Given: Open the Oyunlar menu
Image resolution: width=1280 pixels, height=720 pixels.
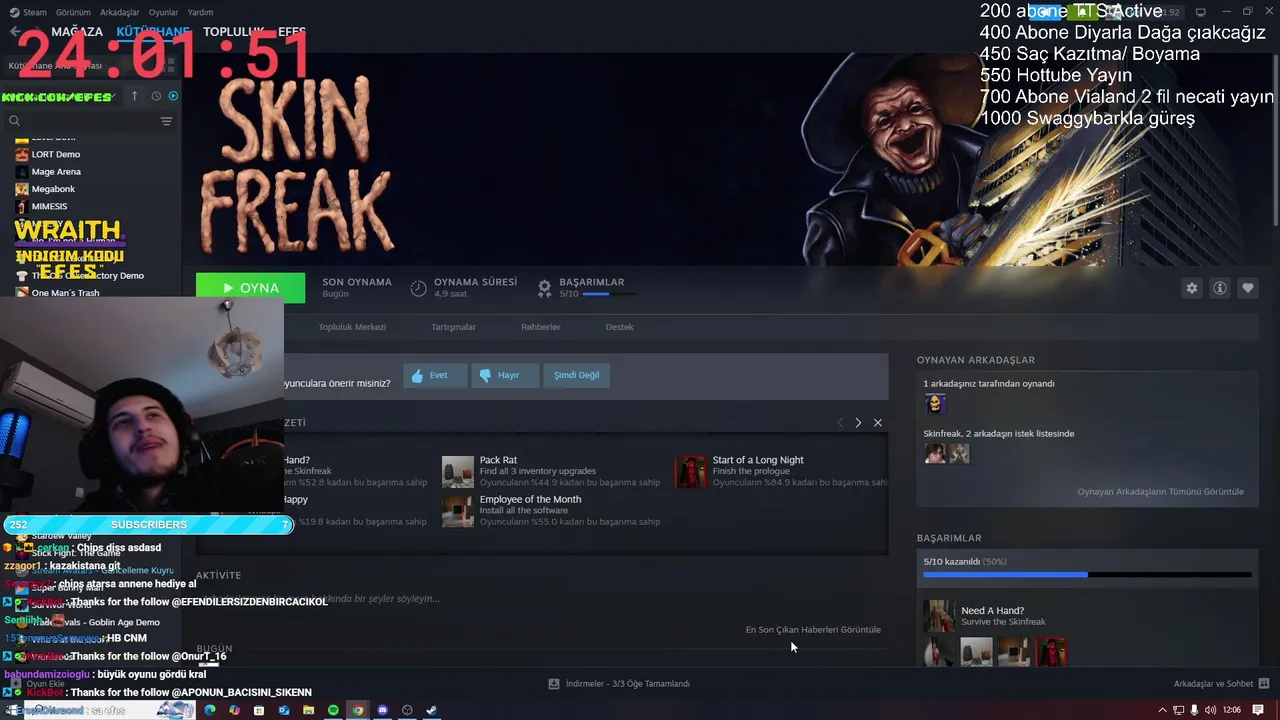Looking at the screenshot, I should click(x=163, y=12).
